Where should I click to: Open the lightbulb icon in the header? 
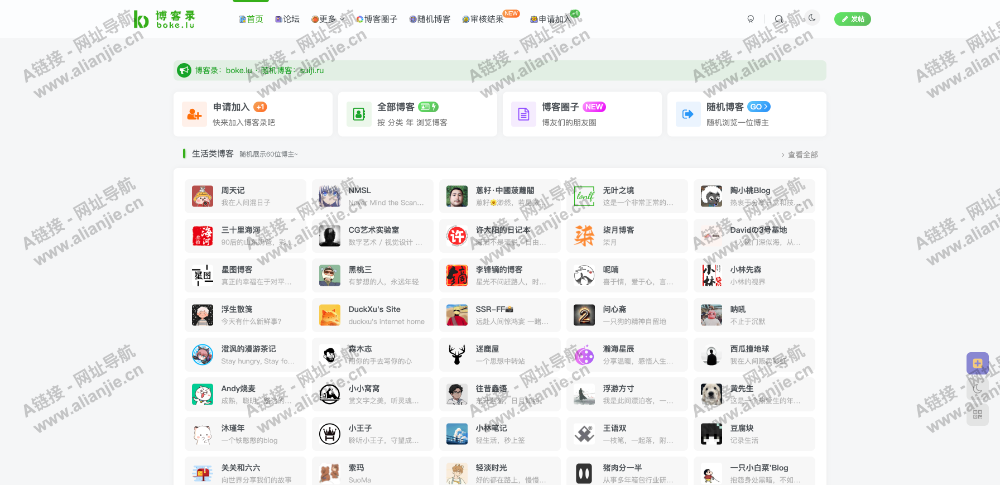pos(751,19)
